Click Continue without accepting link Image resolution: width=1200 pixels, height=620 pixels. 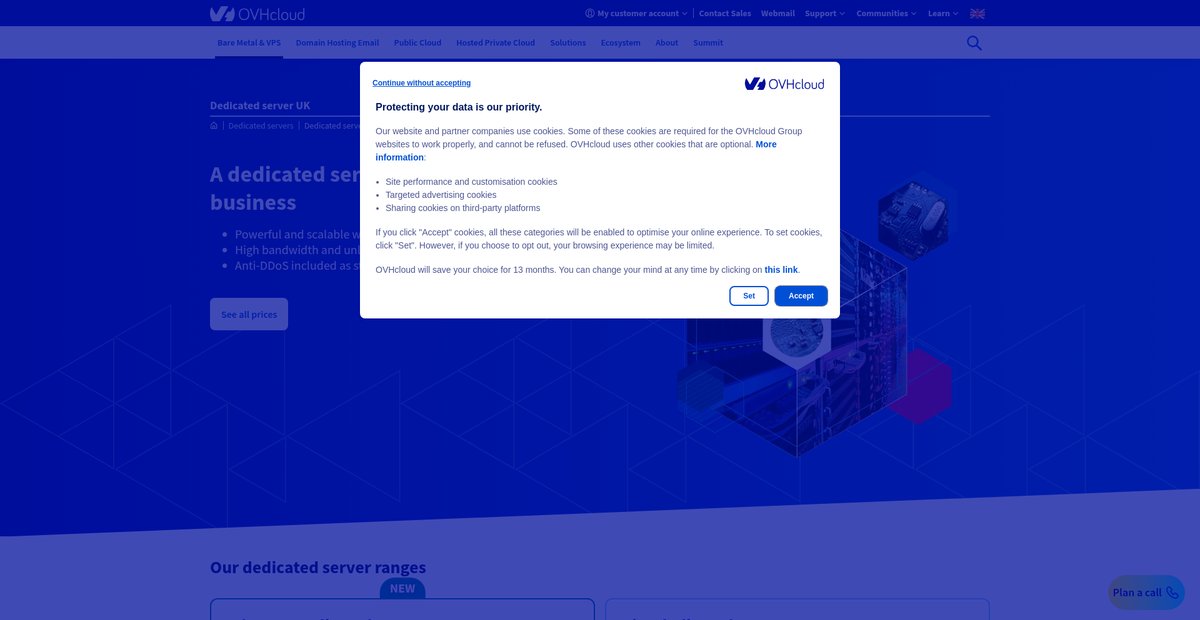click(422, 83)
